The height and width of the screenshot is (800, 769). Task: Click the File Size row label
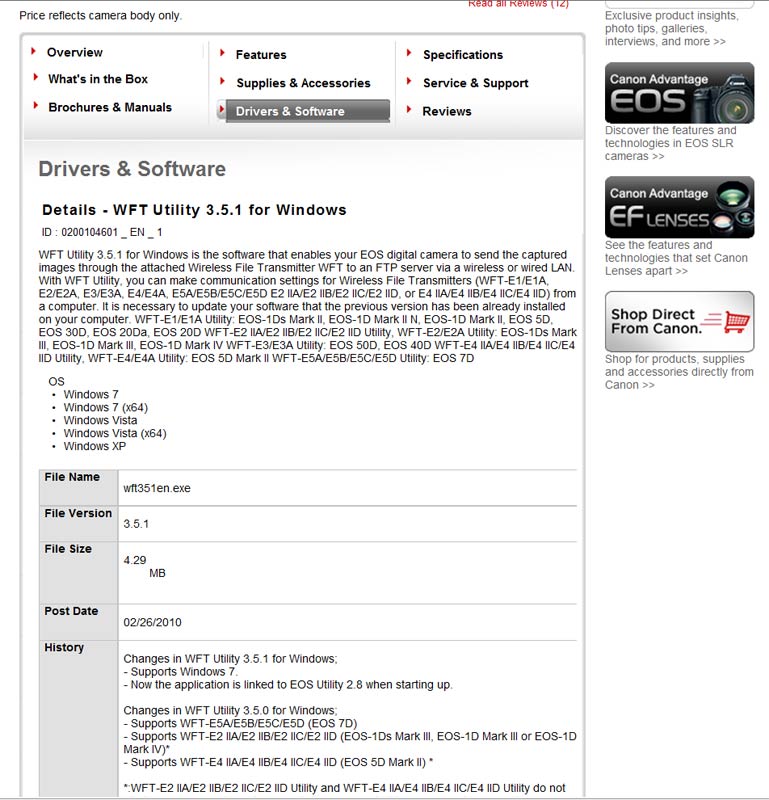[x=68, y=549]
